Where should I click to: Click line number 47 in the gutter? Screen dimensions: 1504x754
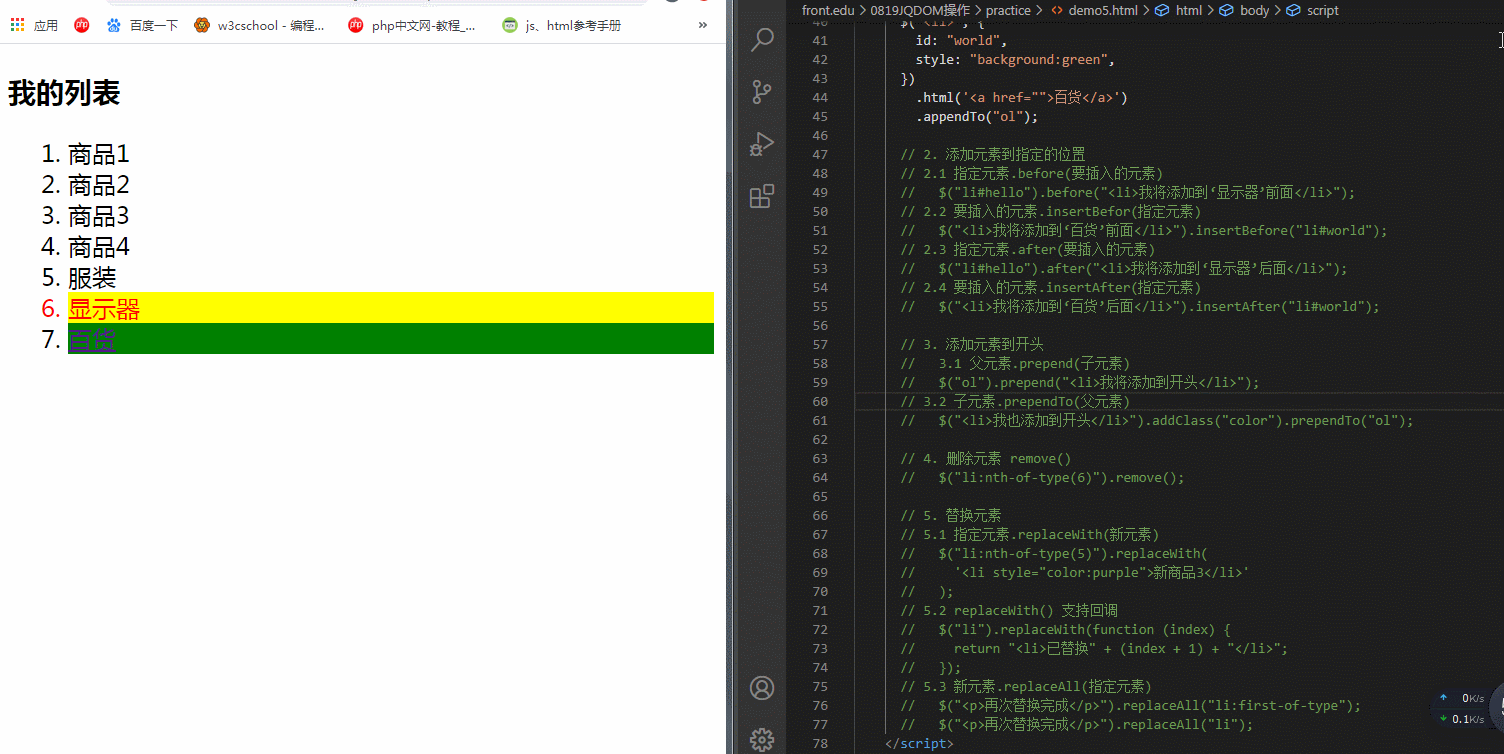820,154
